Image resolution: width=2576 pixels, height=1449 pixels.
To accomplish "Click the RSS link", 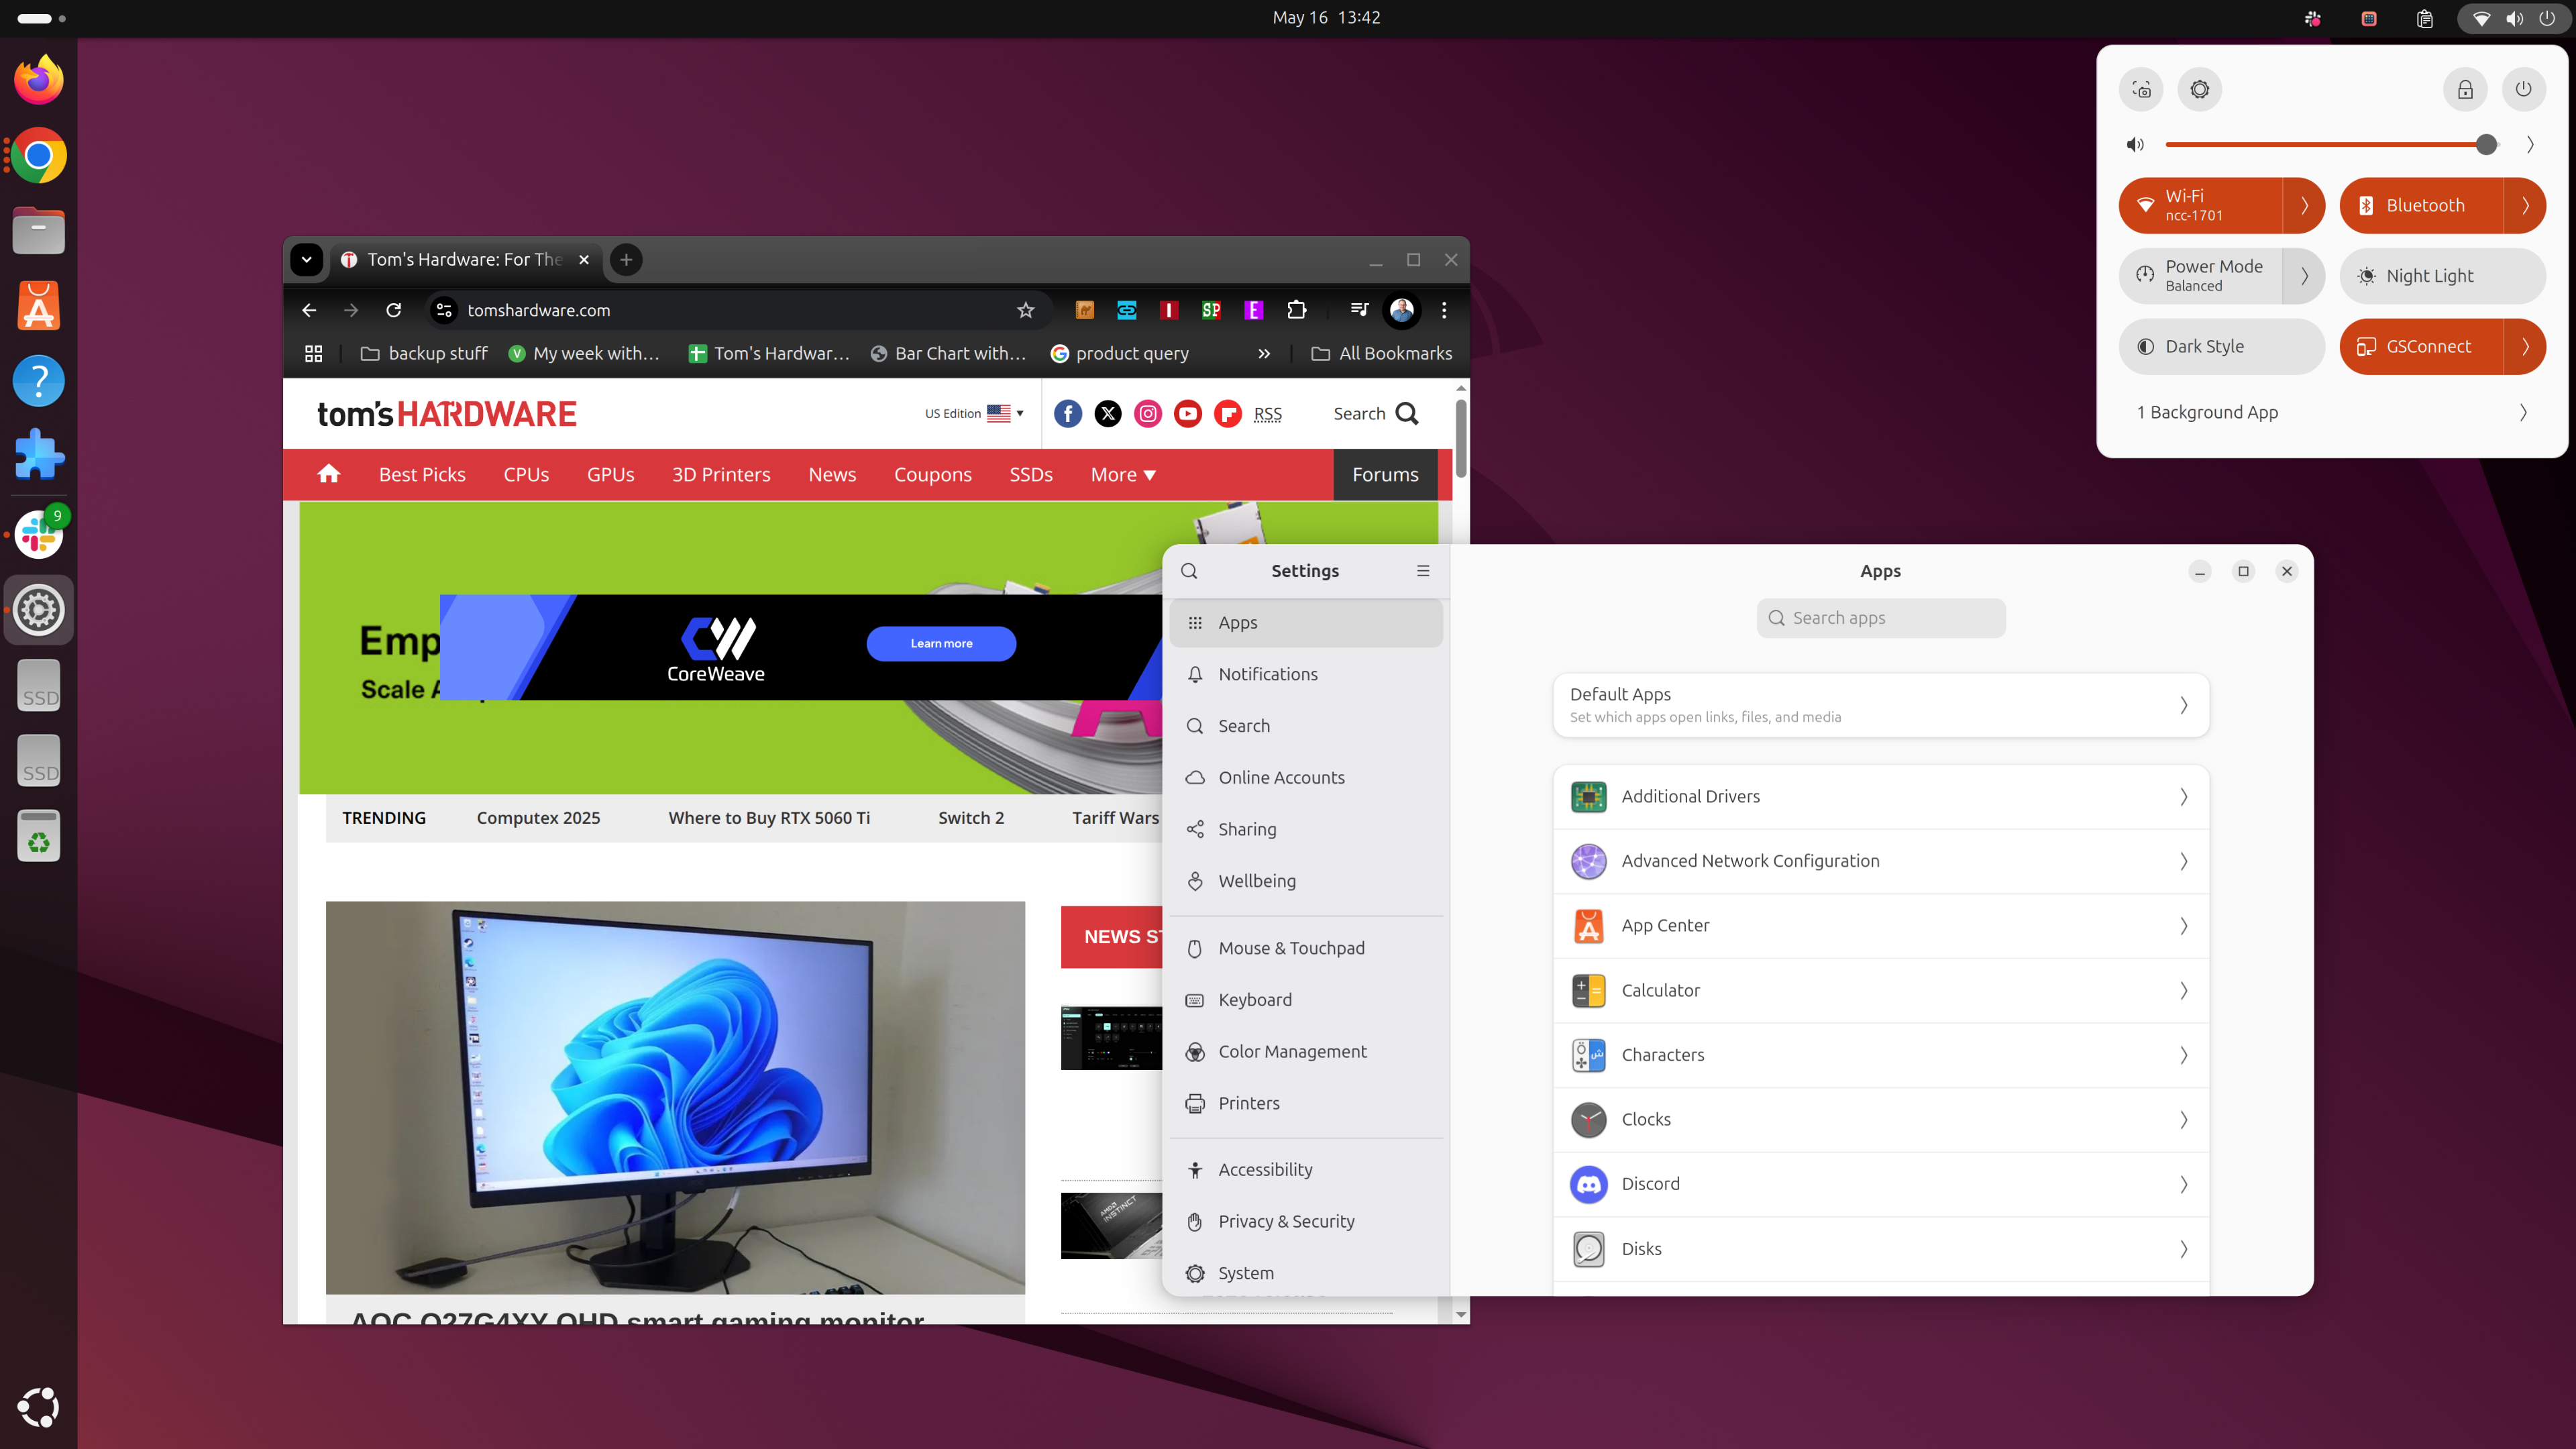I will click(1268, 414).
